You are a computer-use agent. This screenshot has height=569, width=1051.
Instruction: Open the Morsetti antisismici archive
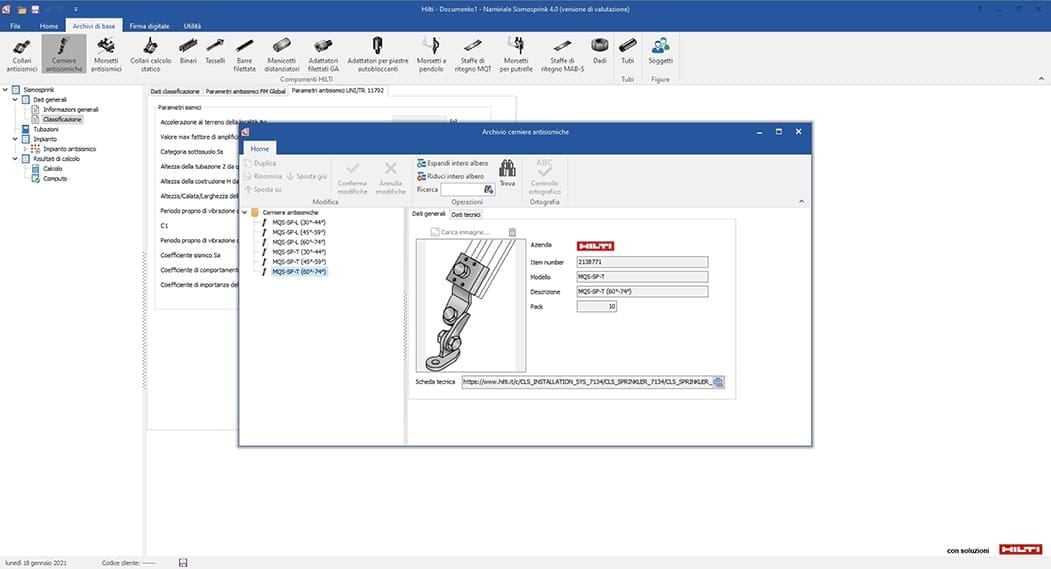pos(106,54)
